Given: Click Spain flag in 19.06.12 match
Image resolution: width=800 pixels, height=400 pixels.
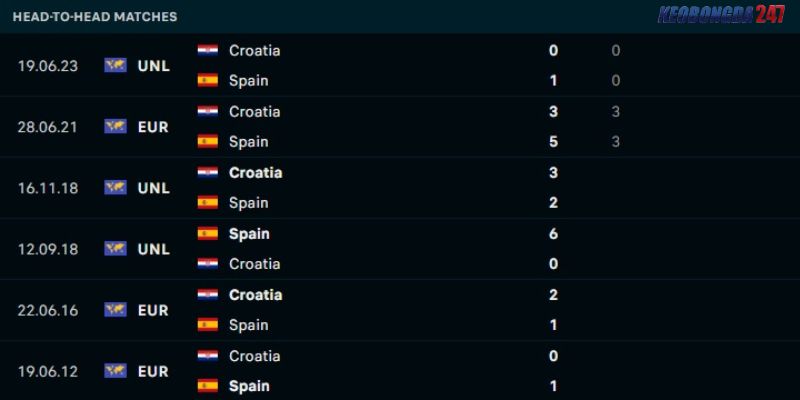Looking at the screenshot, I should tap(208, 386).
